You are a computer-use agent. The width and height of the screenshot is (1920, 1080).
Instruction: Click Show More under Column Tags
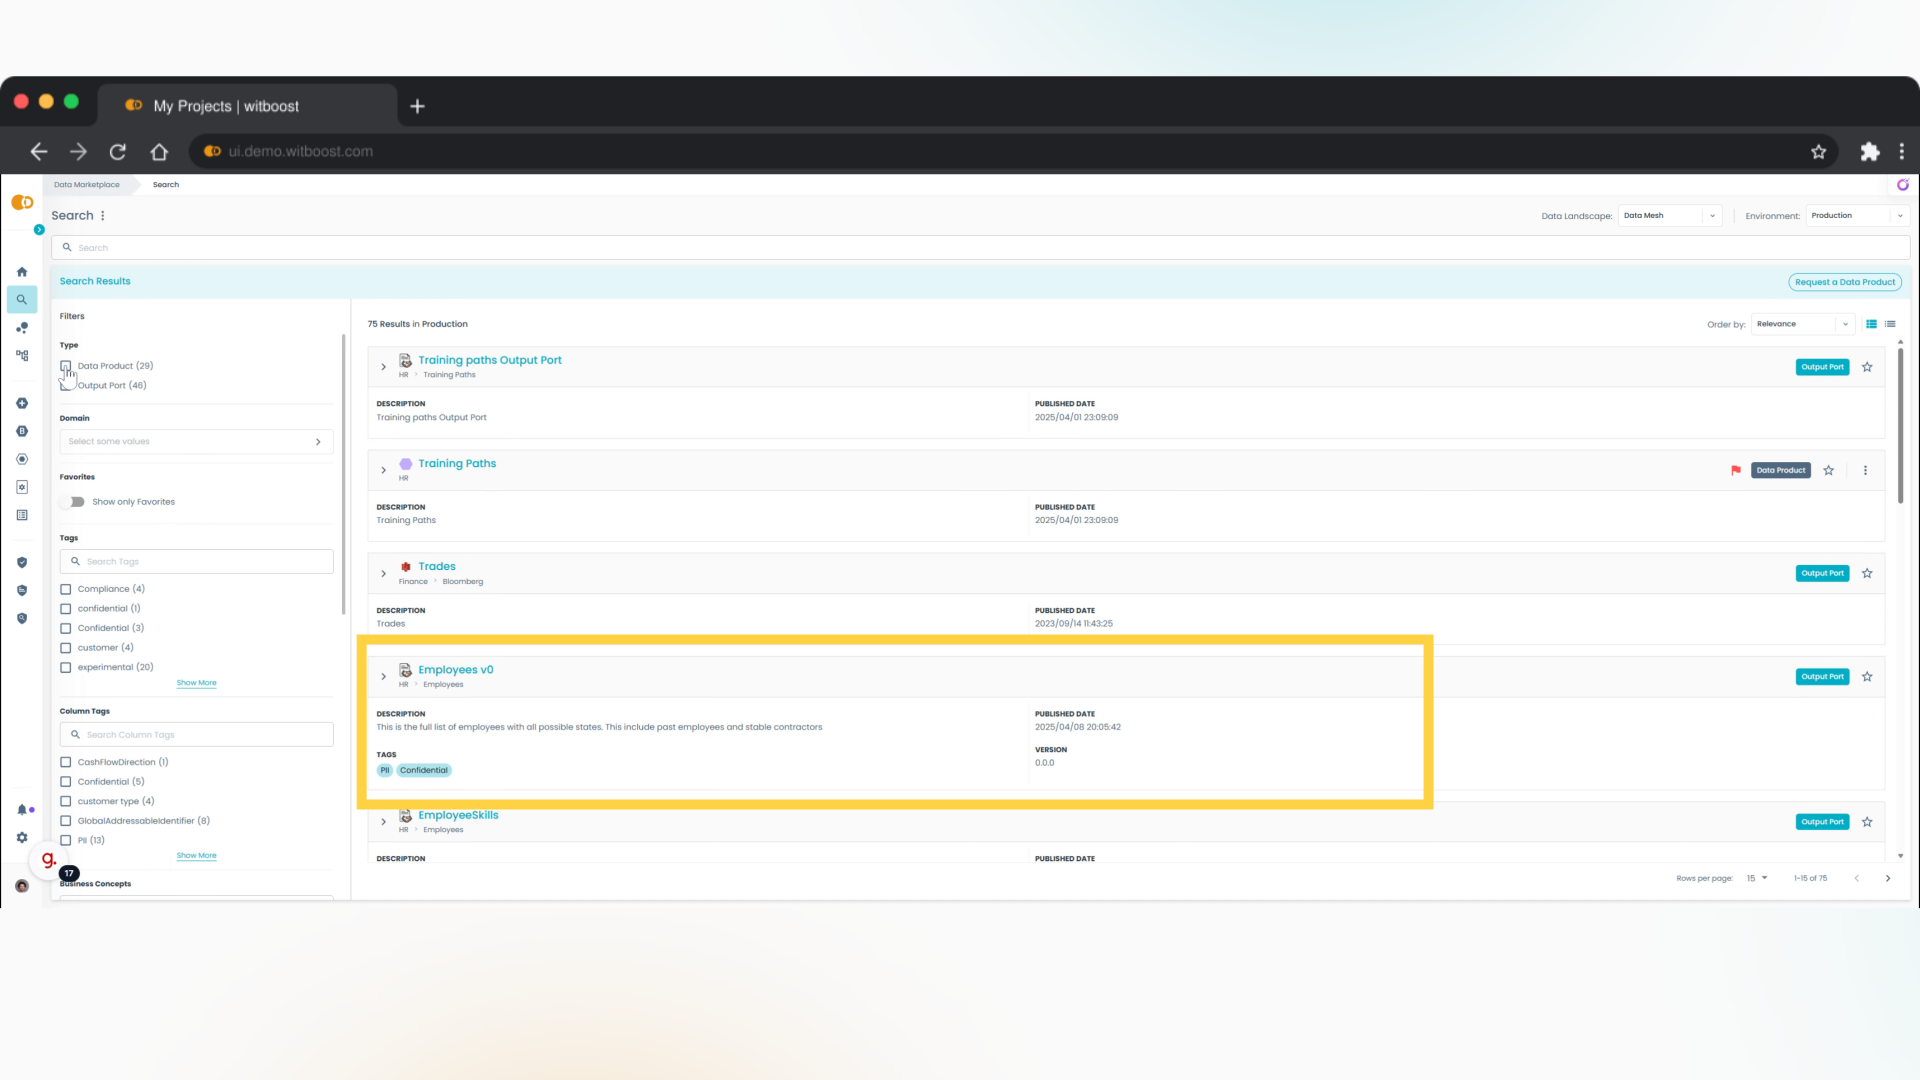(x=196, y=857)
